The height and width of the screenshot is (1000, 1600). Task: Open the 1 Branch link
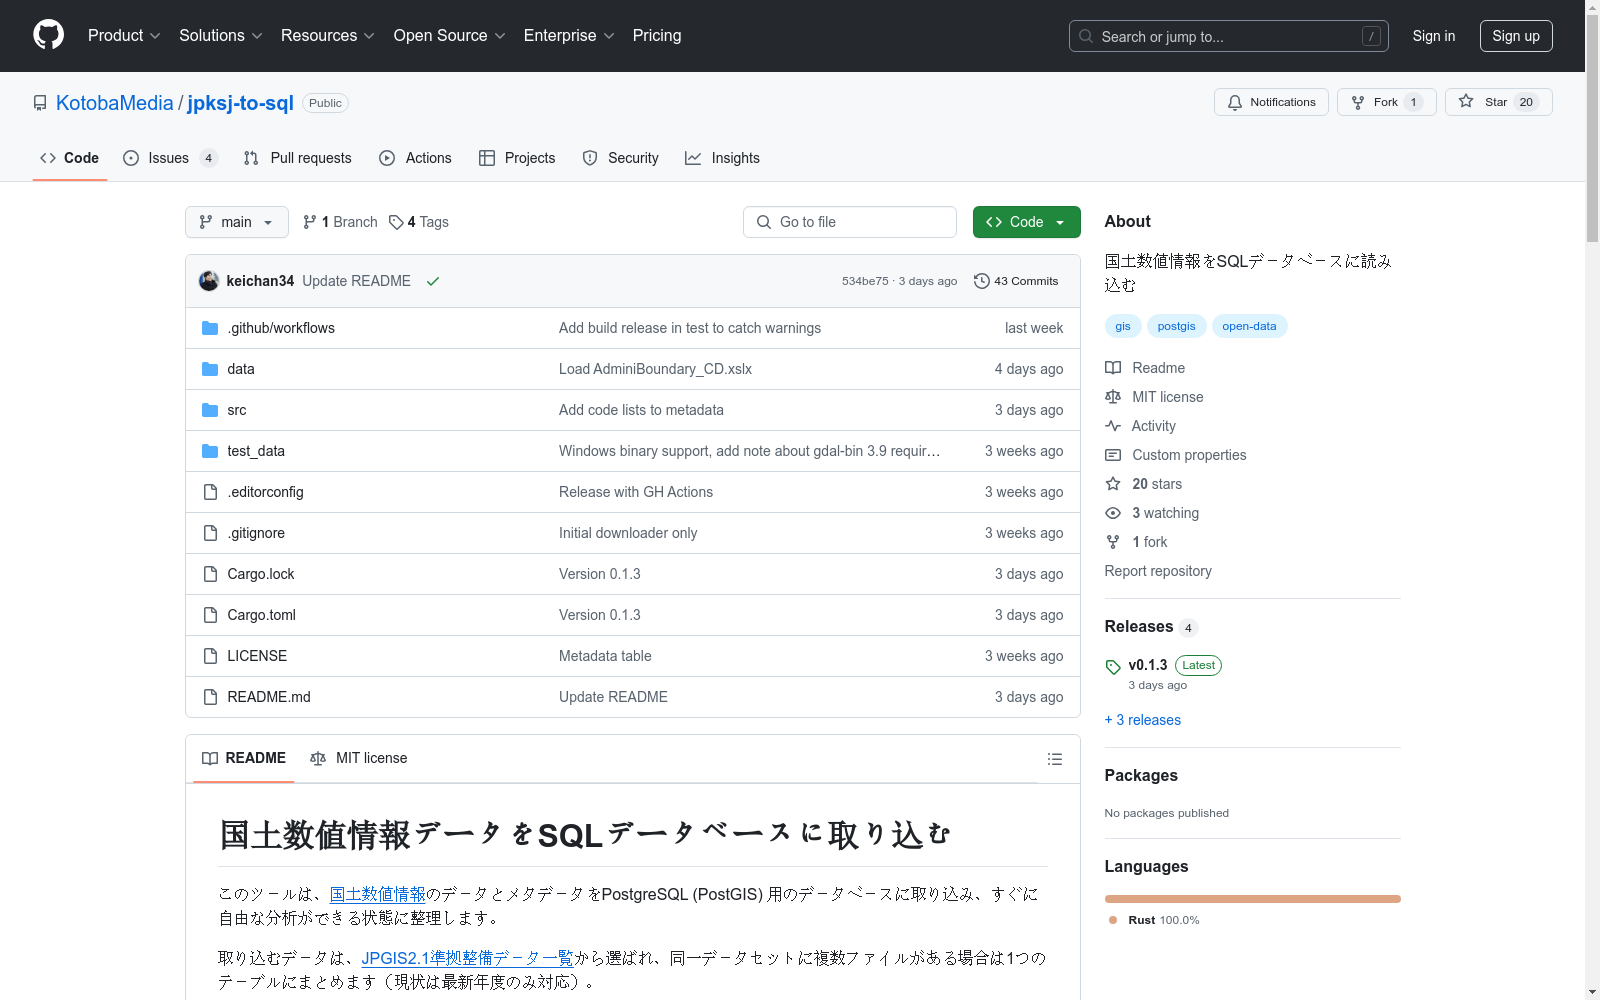[340, 222]
